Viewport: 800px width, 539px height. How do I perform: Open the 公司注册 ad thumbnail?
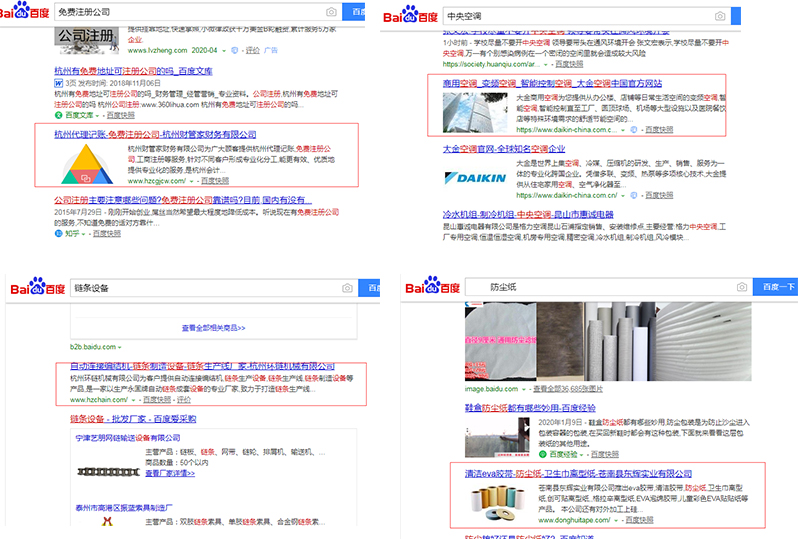click(x=86, y=40)
